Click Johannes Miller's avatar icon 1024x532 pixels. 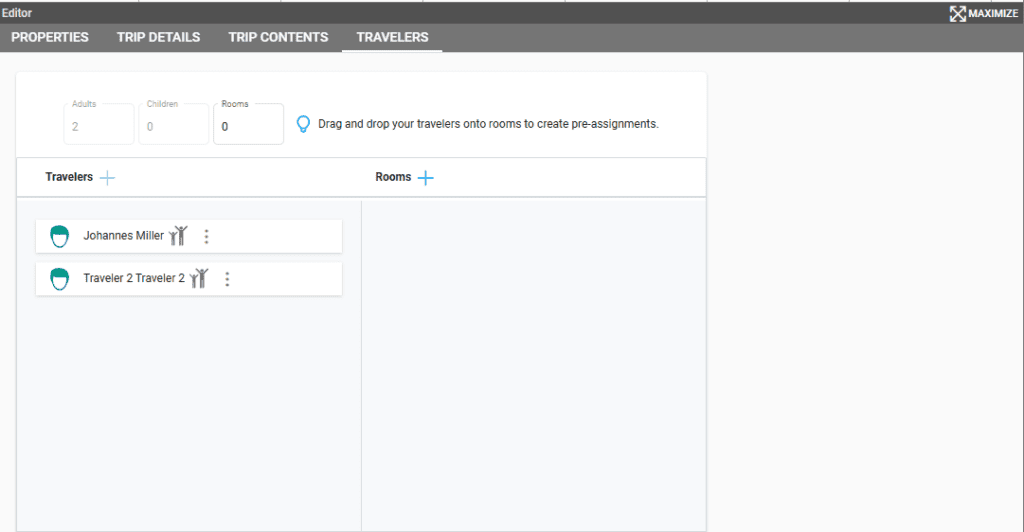[x=60, y=237]
